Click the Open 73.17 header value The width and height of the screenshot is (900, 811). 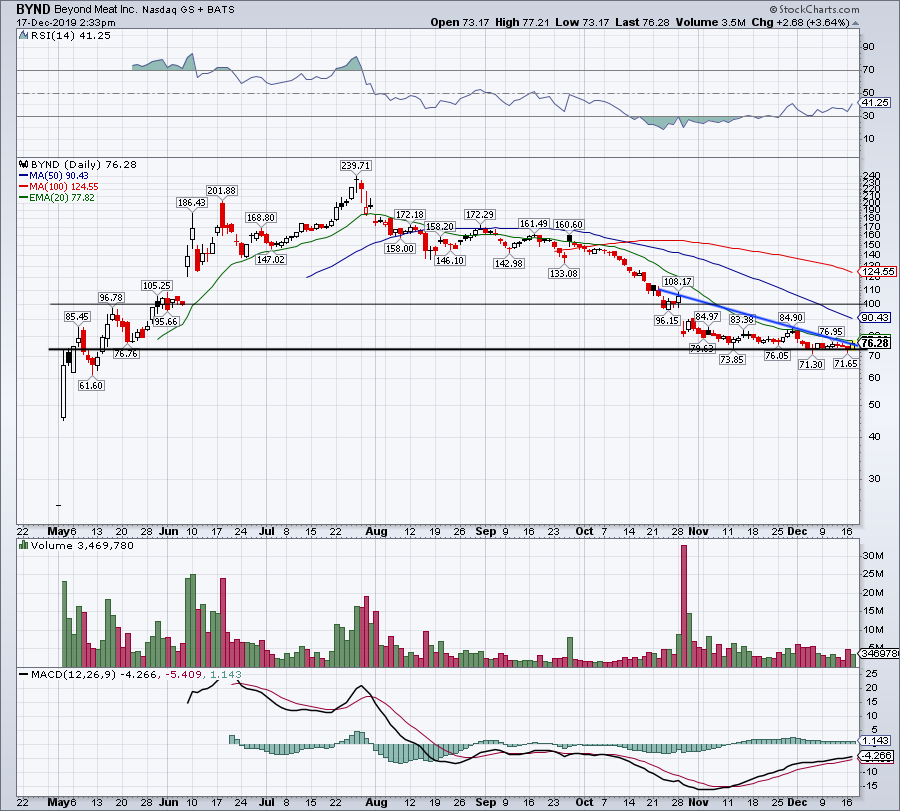(460, 22)
